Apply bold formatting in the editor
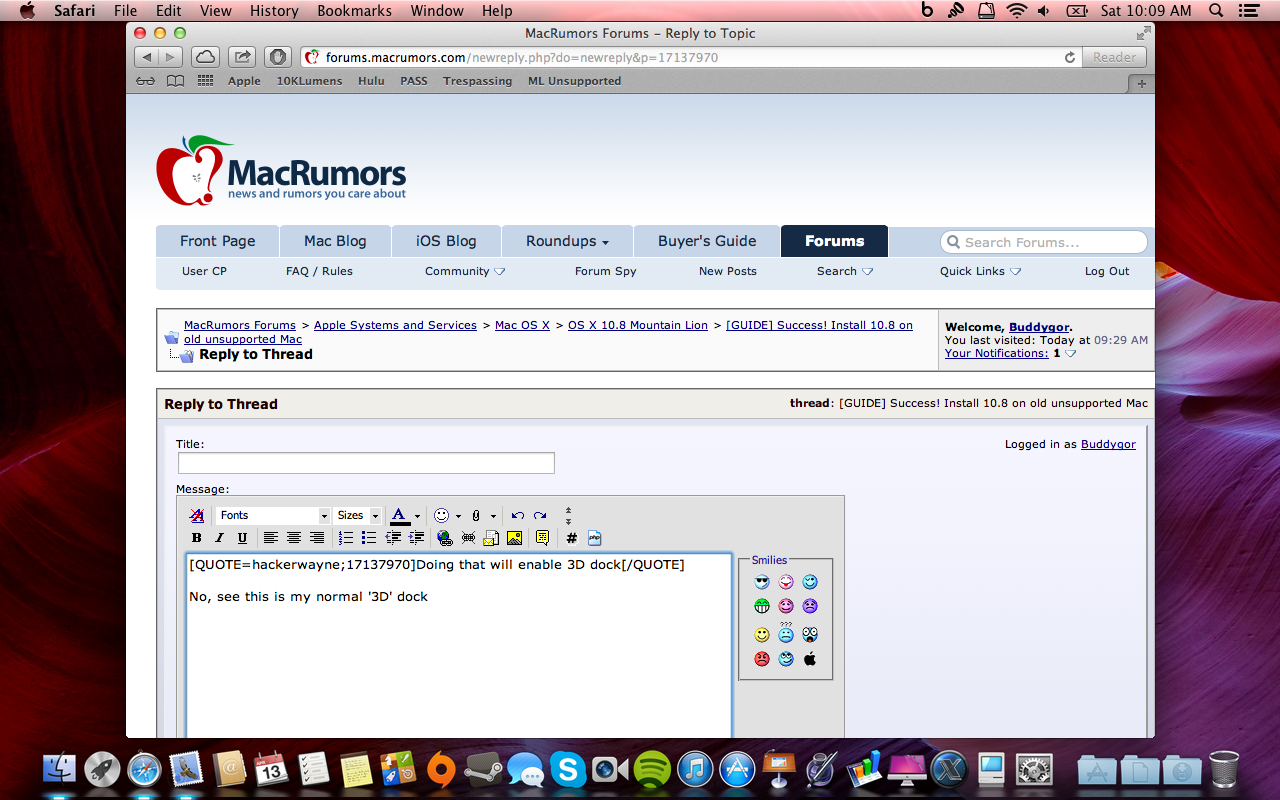Viewport: 1280px width, 800px height. pyautogui.click(x=197, y=538)
